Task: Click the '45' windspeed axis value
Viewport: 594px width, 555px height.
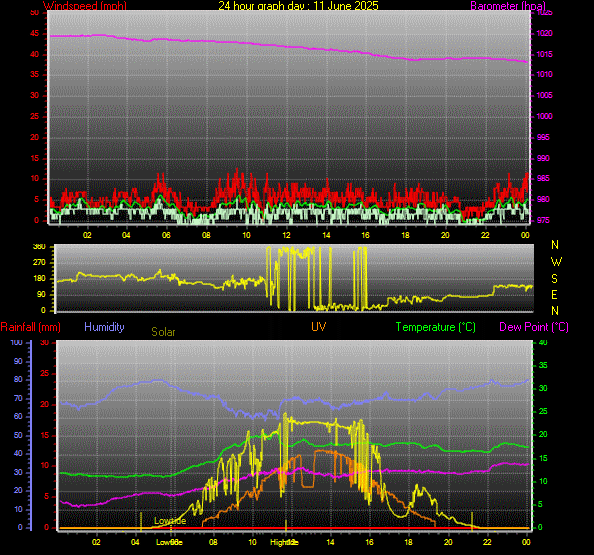Action: [34, 33]
